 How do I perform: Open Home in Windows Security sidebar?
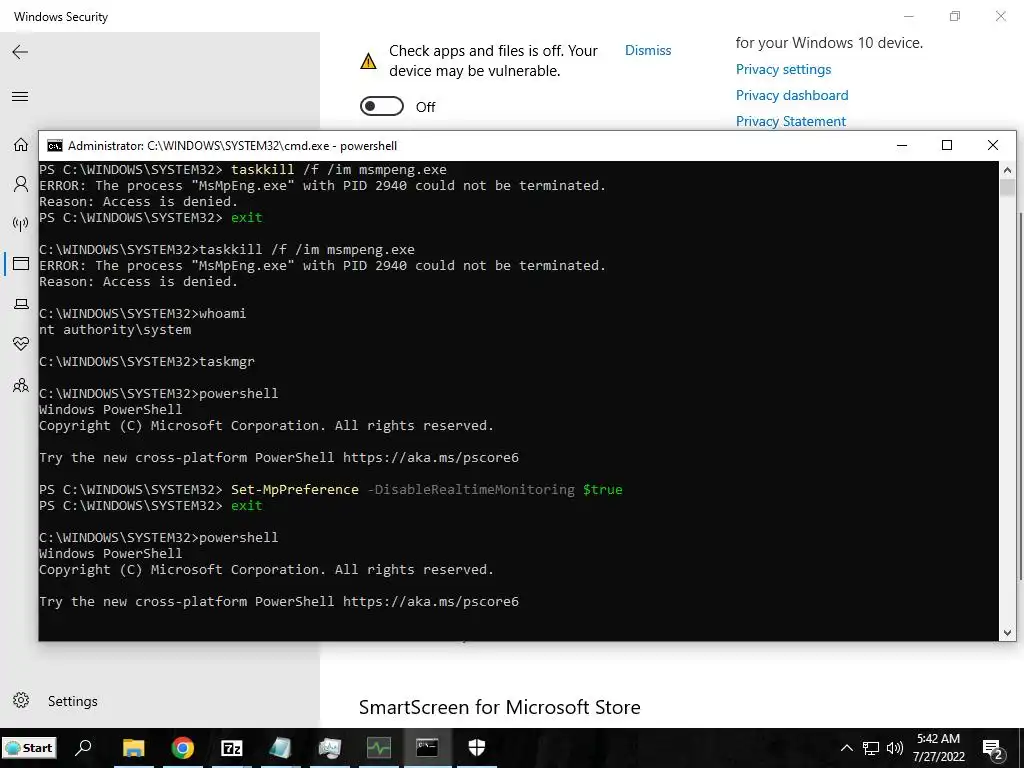pos(21,144)
